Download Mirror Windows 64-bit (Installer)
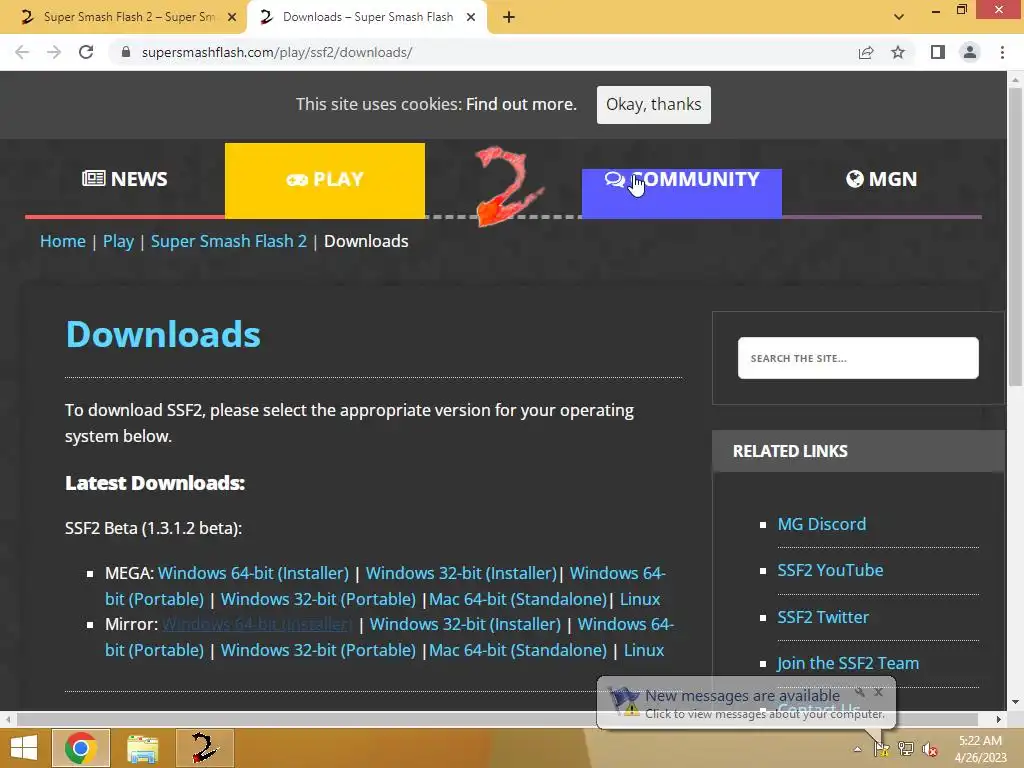This screenshot has height=768, width=1024. click(257, 624)
